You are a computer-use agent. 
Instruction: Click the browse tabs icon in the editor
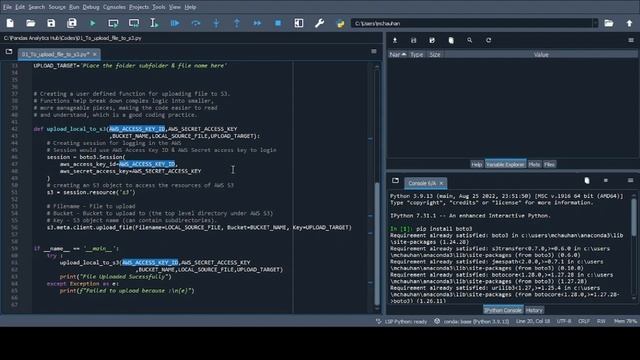pyautogui.click(x=9, y=52)
